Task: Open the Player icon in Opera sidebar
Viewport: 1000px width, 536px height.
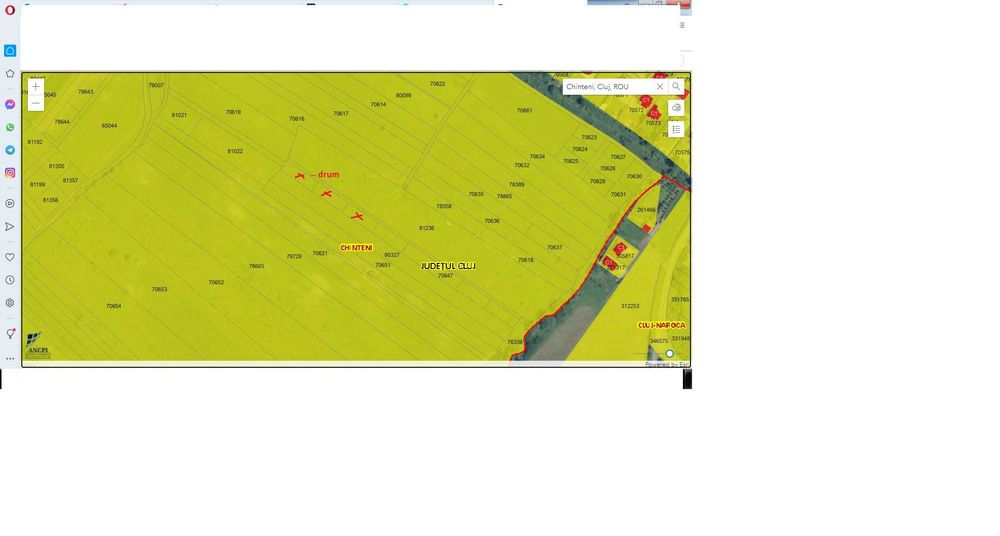Action: click(10, 204)
